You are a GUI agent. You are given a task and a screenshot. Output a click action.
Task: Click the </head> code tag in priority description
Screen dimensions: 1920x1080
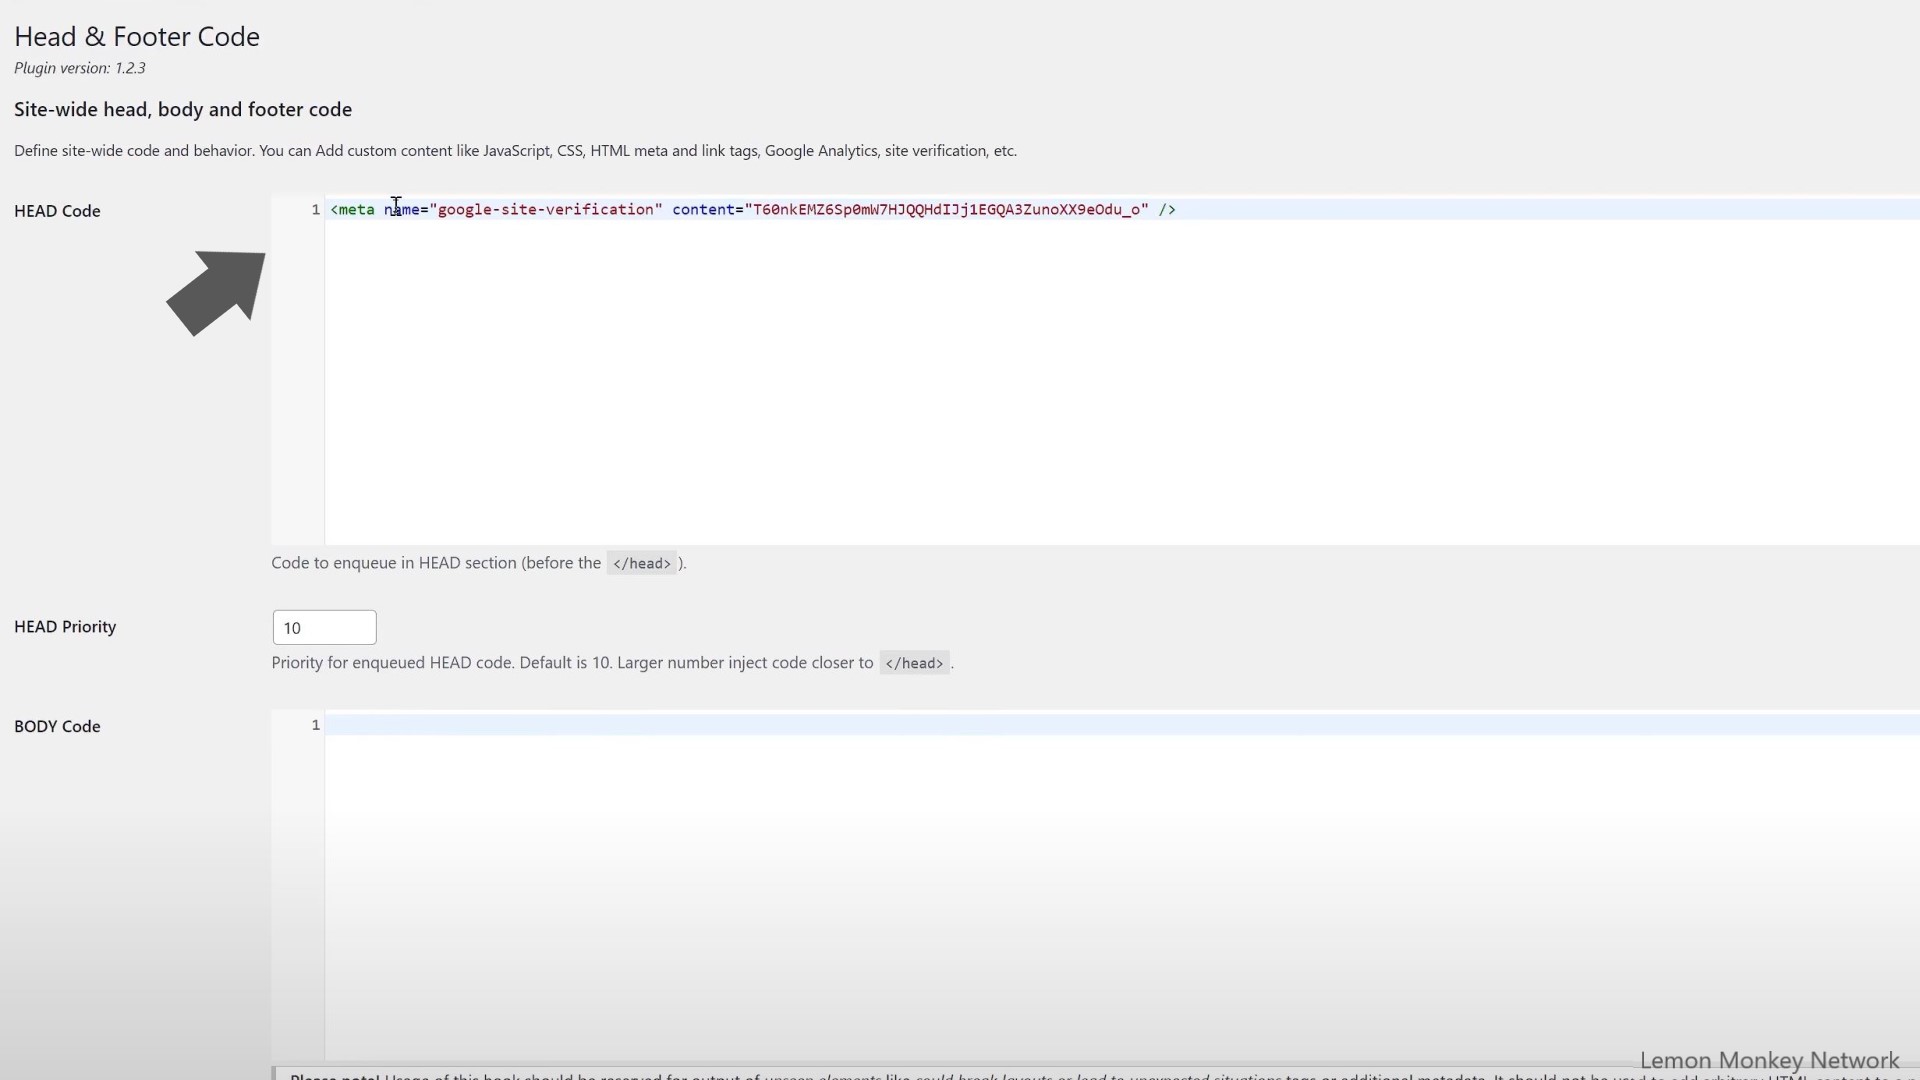[914, 663]
